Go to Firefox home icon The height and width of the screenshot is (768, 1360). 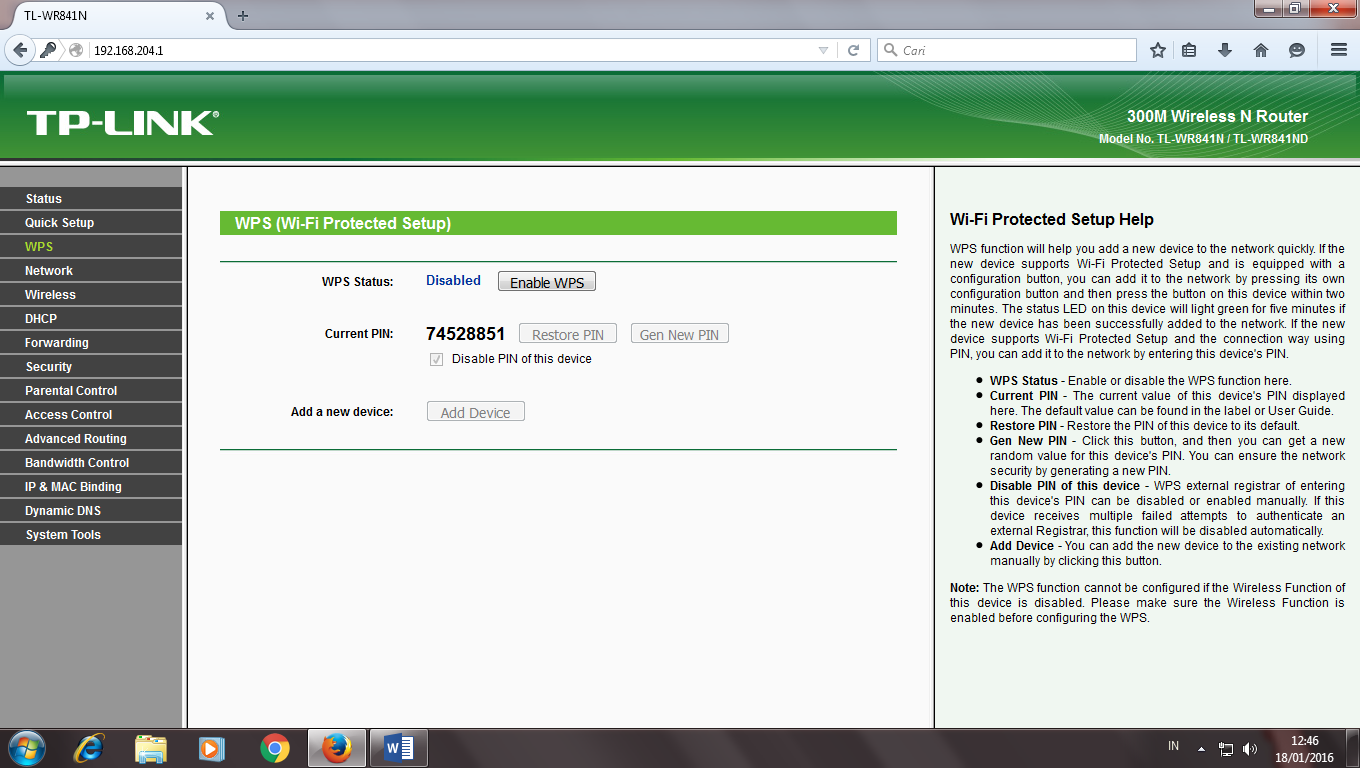pos(1261,50)
